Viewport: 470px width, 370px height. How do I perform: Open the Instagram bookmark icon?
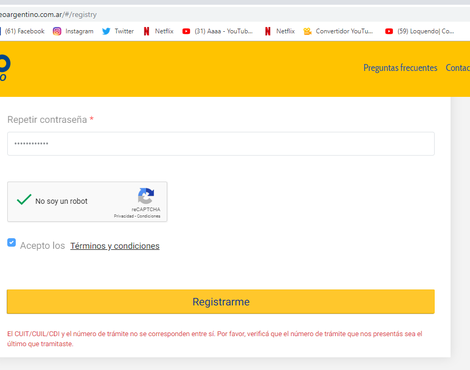click(57, 31)
